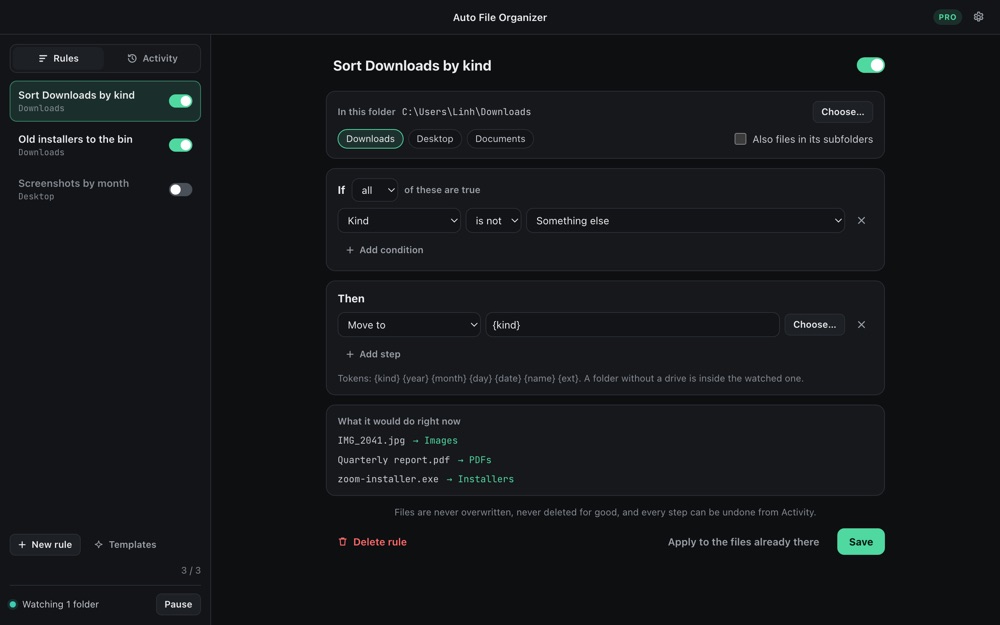This screenshot has width=1000, height=625.
Task: Click the green watching status dot
Action: (13, 605)
